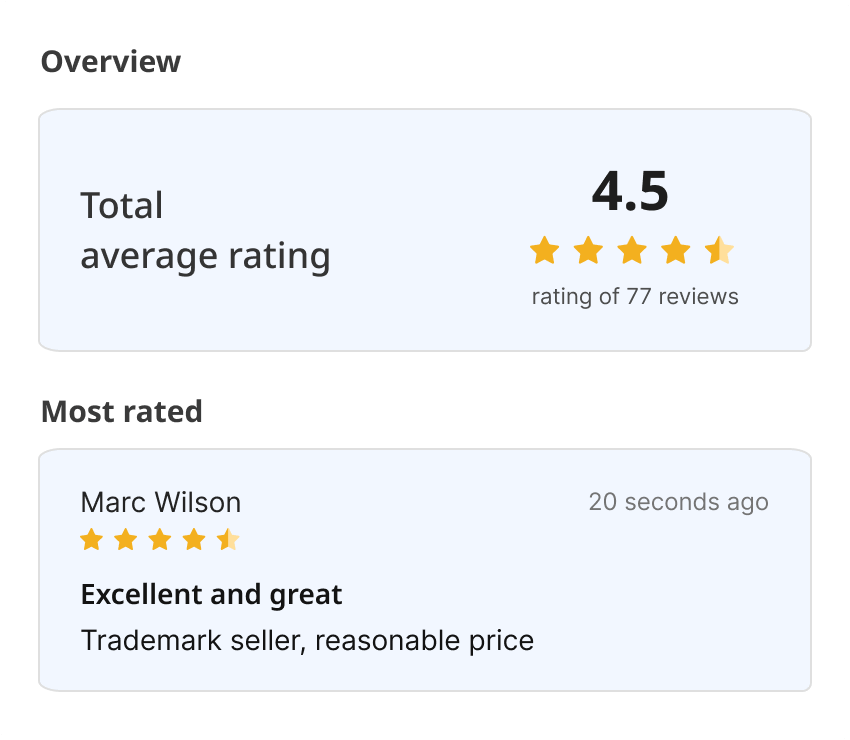This screenshot has width=850, height=740.
Task: Select the Overview section heading
Action: [x=110, y=62]
